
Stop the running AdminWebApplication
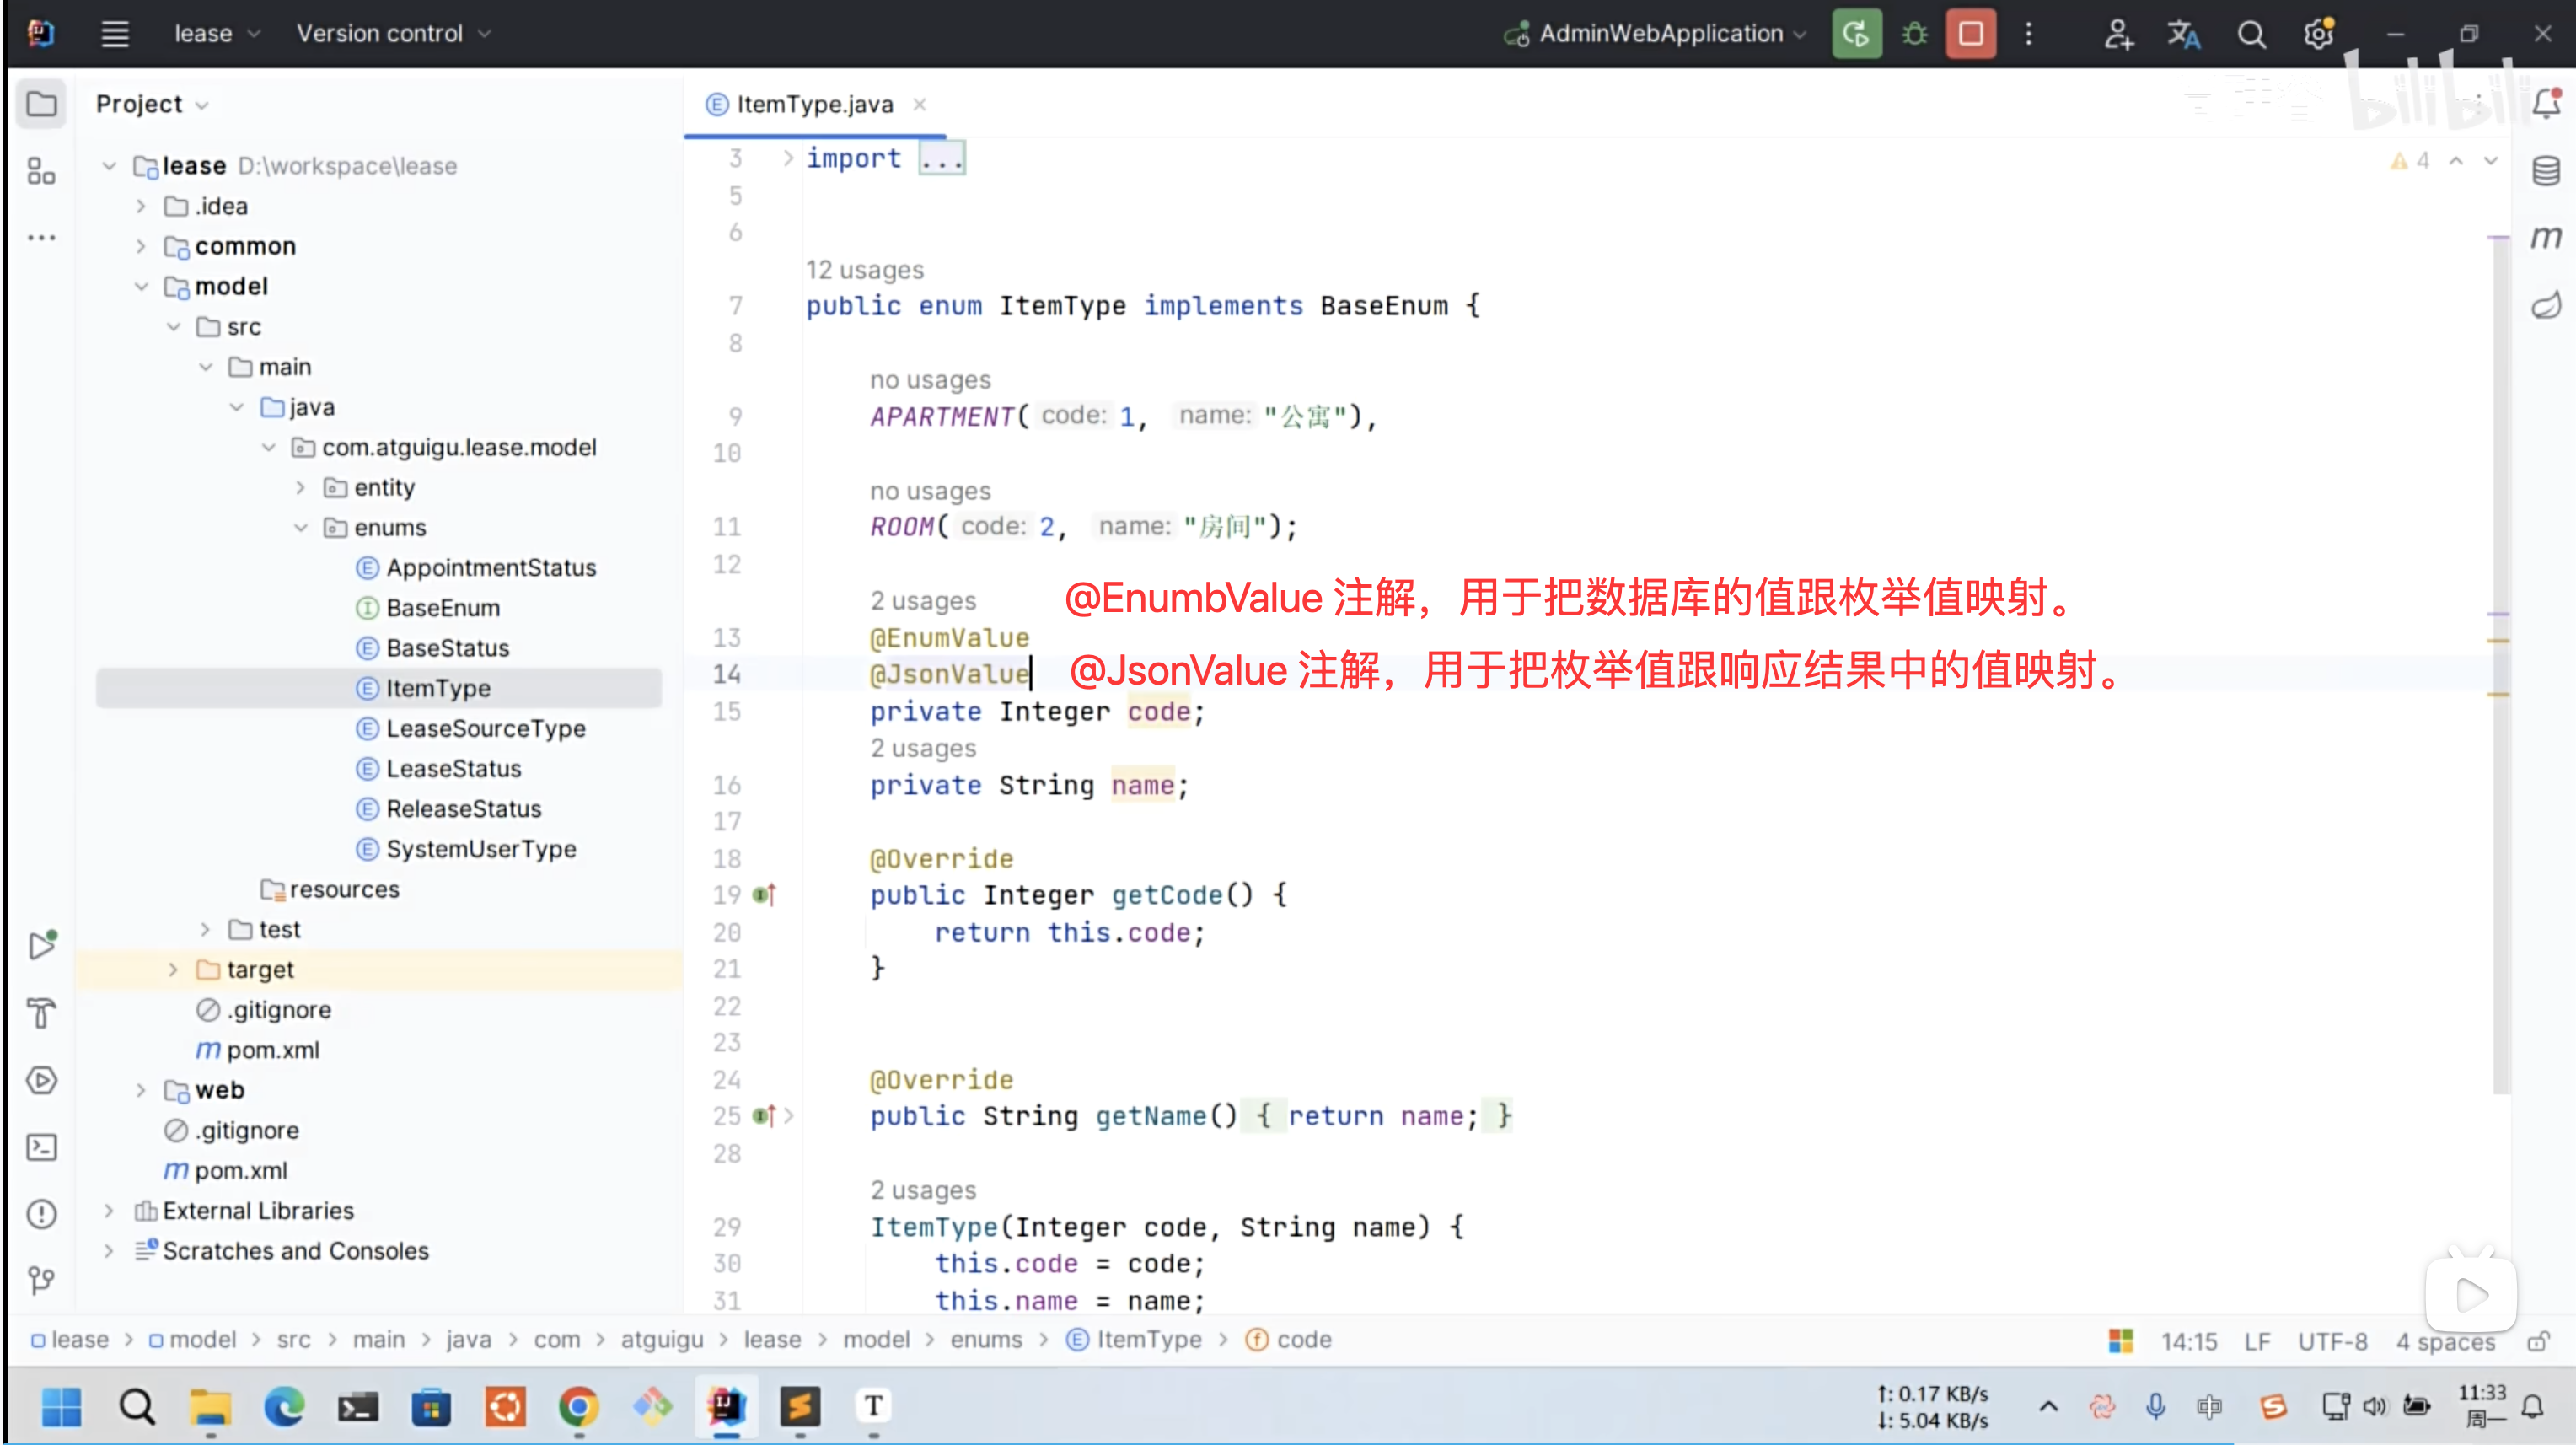(1970, 34)
